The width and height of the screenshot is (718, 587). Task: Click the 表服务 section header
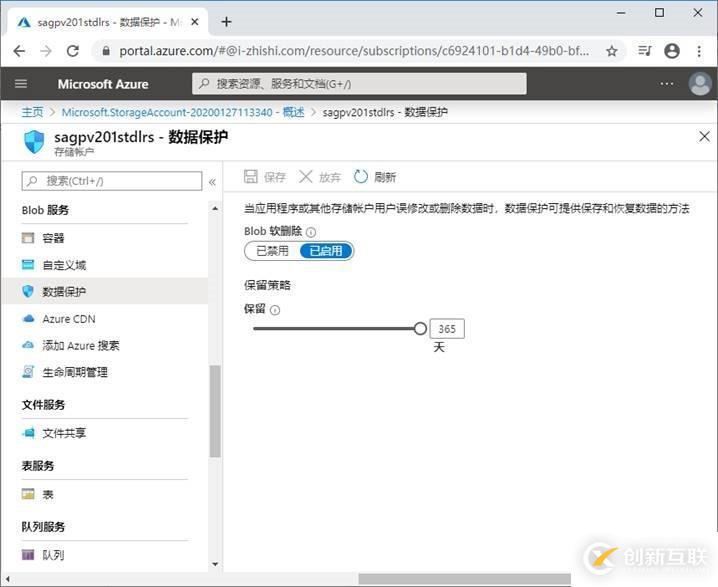pyautogui.click(x=38, y=466)
